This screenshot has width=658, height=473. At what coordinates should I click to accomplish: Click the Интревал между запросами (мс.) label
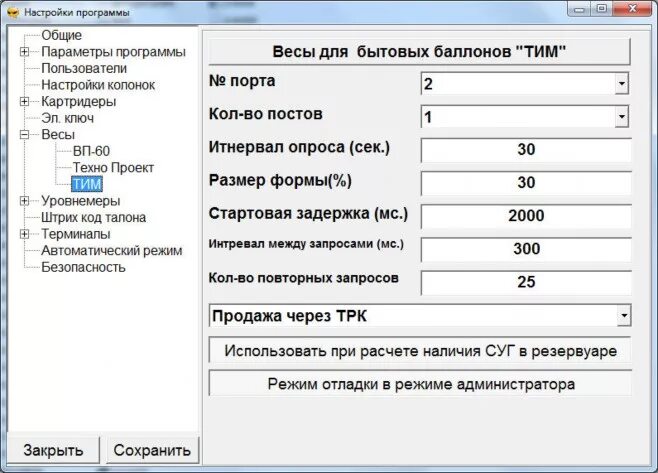pos(306,244)
